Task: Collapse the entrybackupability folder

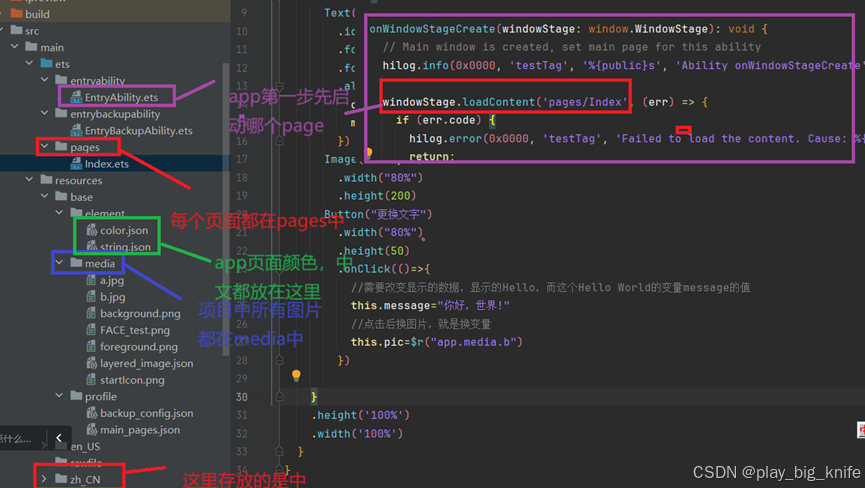Action: [x=45, y=114]
